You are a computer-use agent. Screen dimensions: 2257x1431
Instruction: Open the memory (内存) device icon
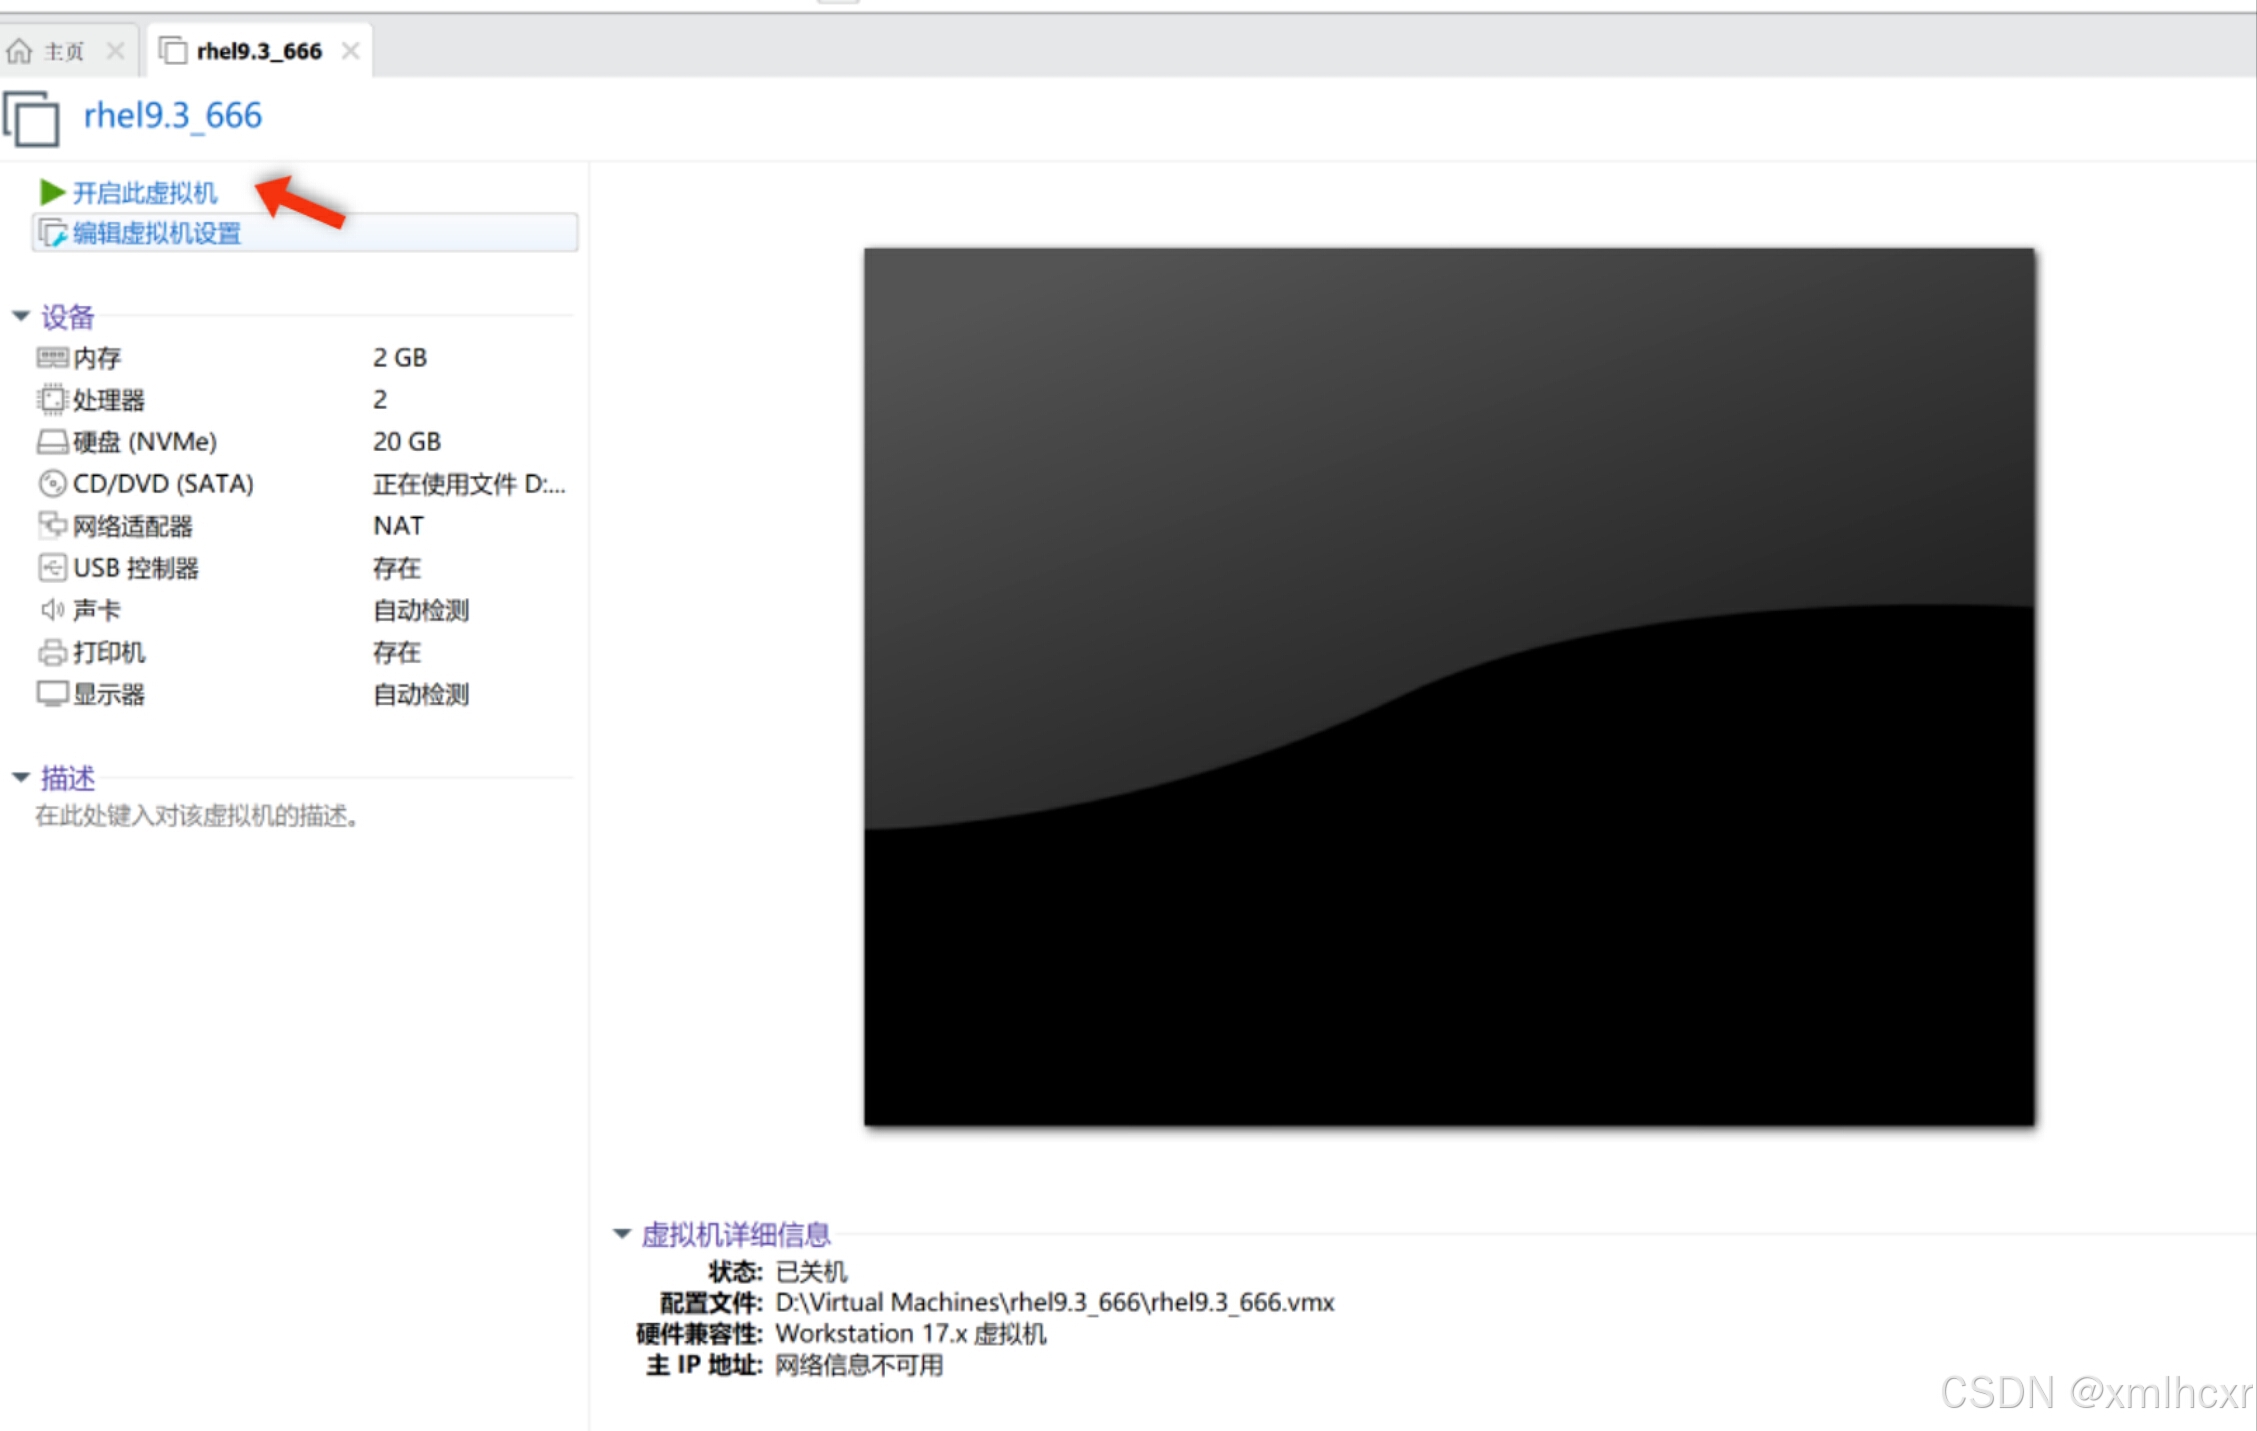pos(52,358)
